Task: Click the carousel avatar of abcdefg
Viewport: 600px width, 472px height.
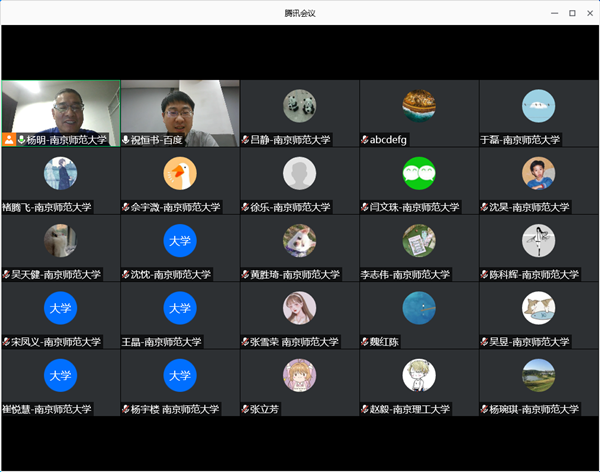Action: [419, 106]
